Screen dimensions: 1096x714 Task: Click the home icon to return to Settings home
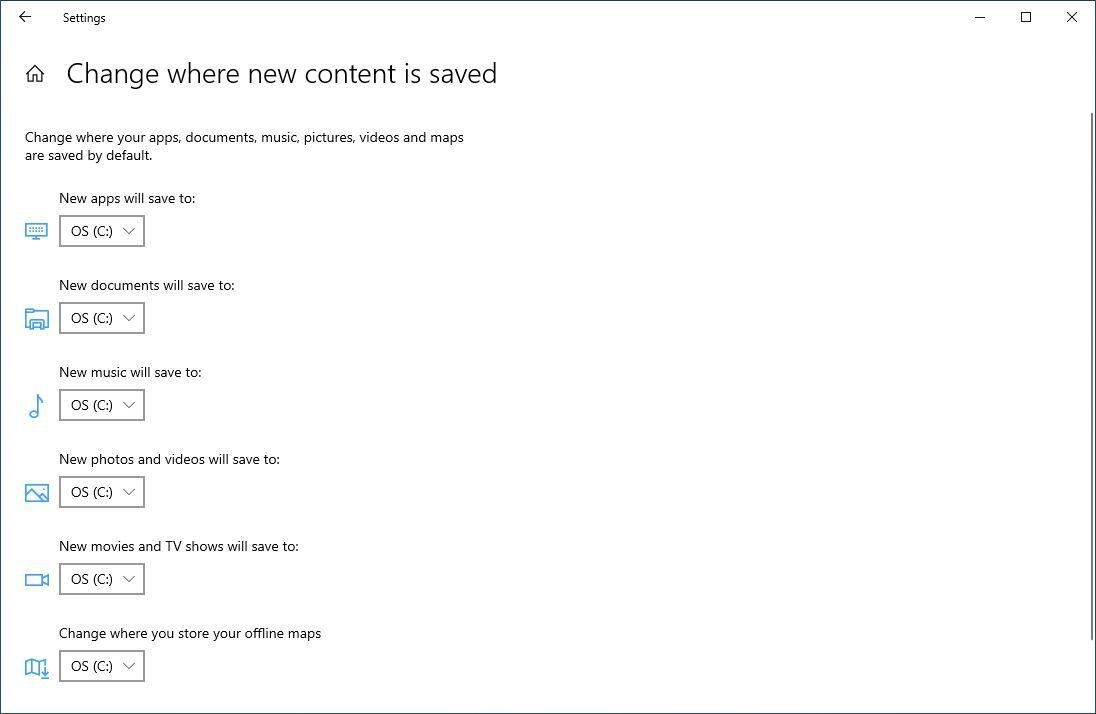34,73
